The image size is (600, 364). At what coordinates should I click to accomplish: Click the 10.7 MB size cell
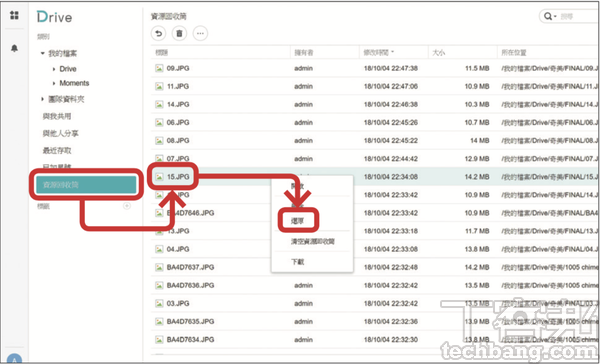click(477, 122)
